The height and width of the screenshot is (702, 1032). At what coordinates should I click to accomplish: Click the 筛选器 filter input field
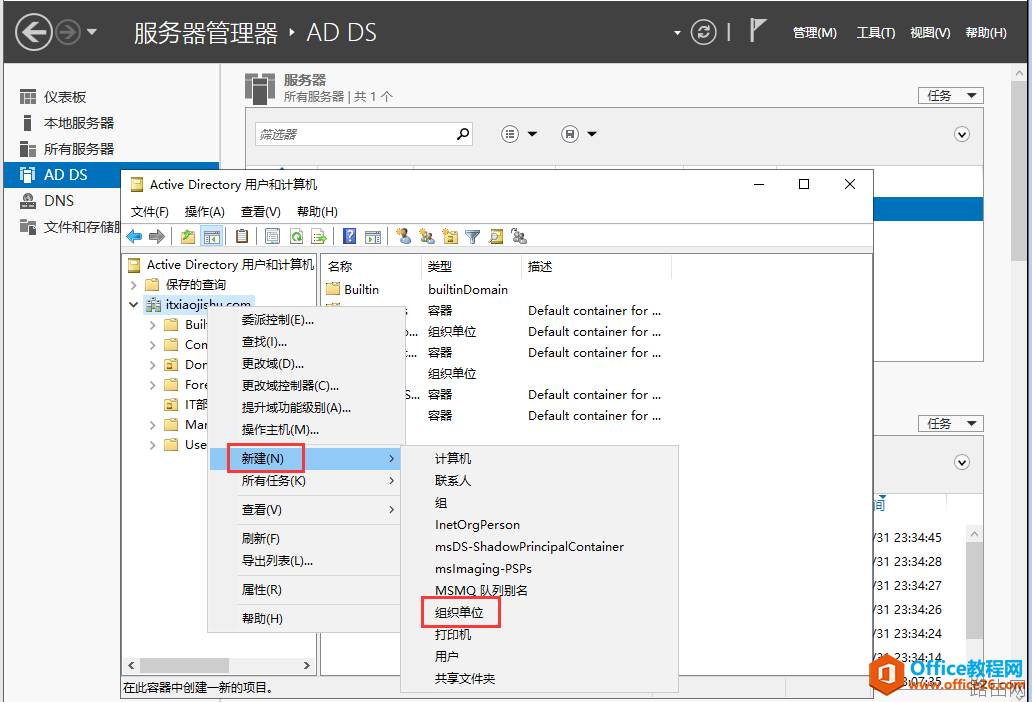(x=355, y=134)
